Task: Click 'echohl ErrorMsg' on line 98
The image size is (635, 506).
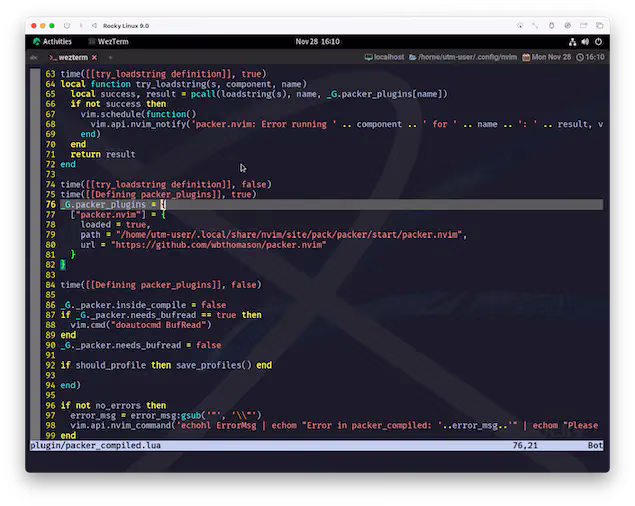Action: [219, 425]
